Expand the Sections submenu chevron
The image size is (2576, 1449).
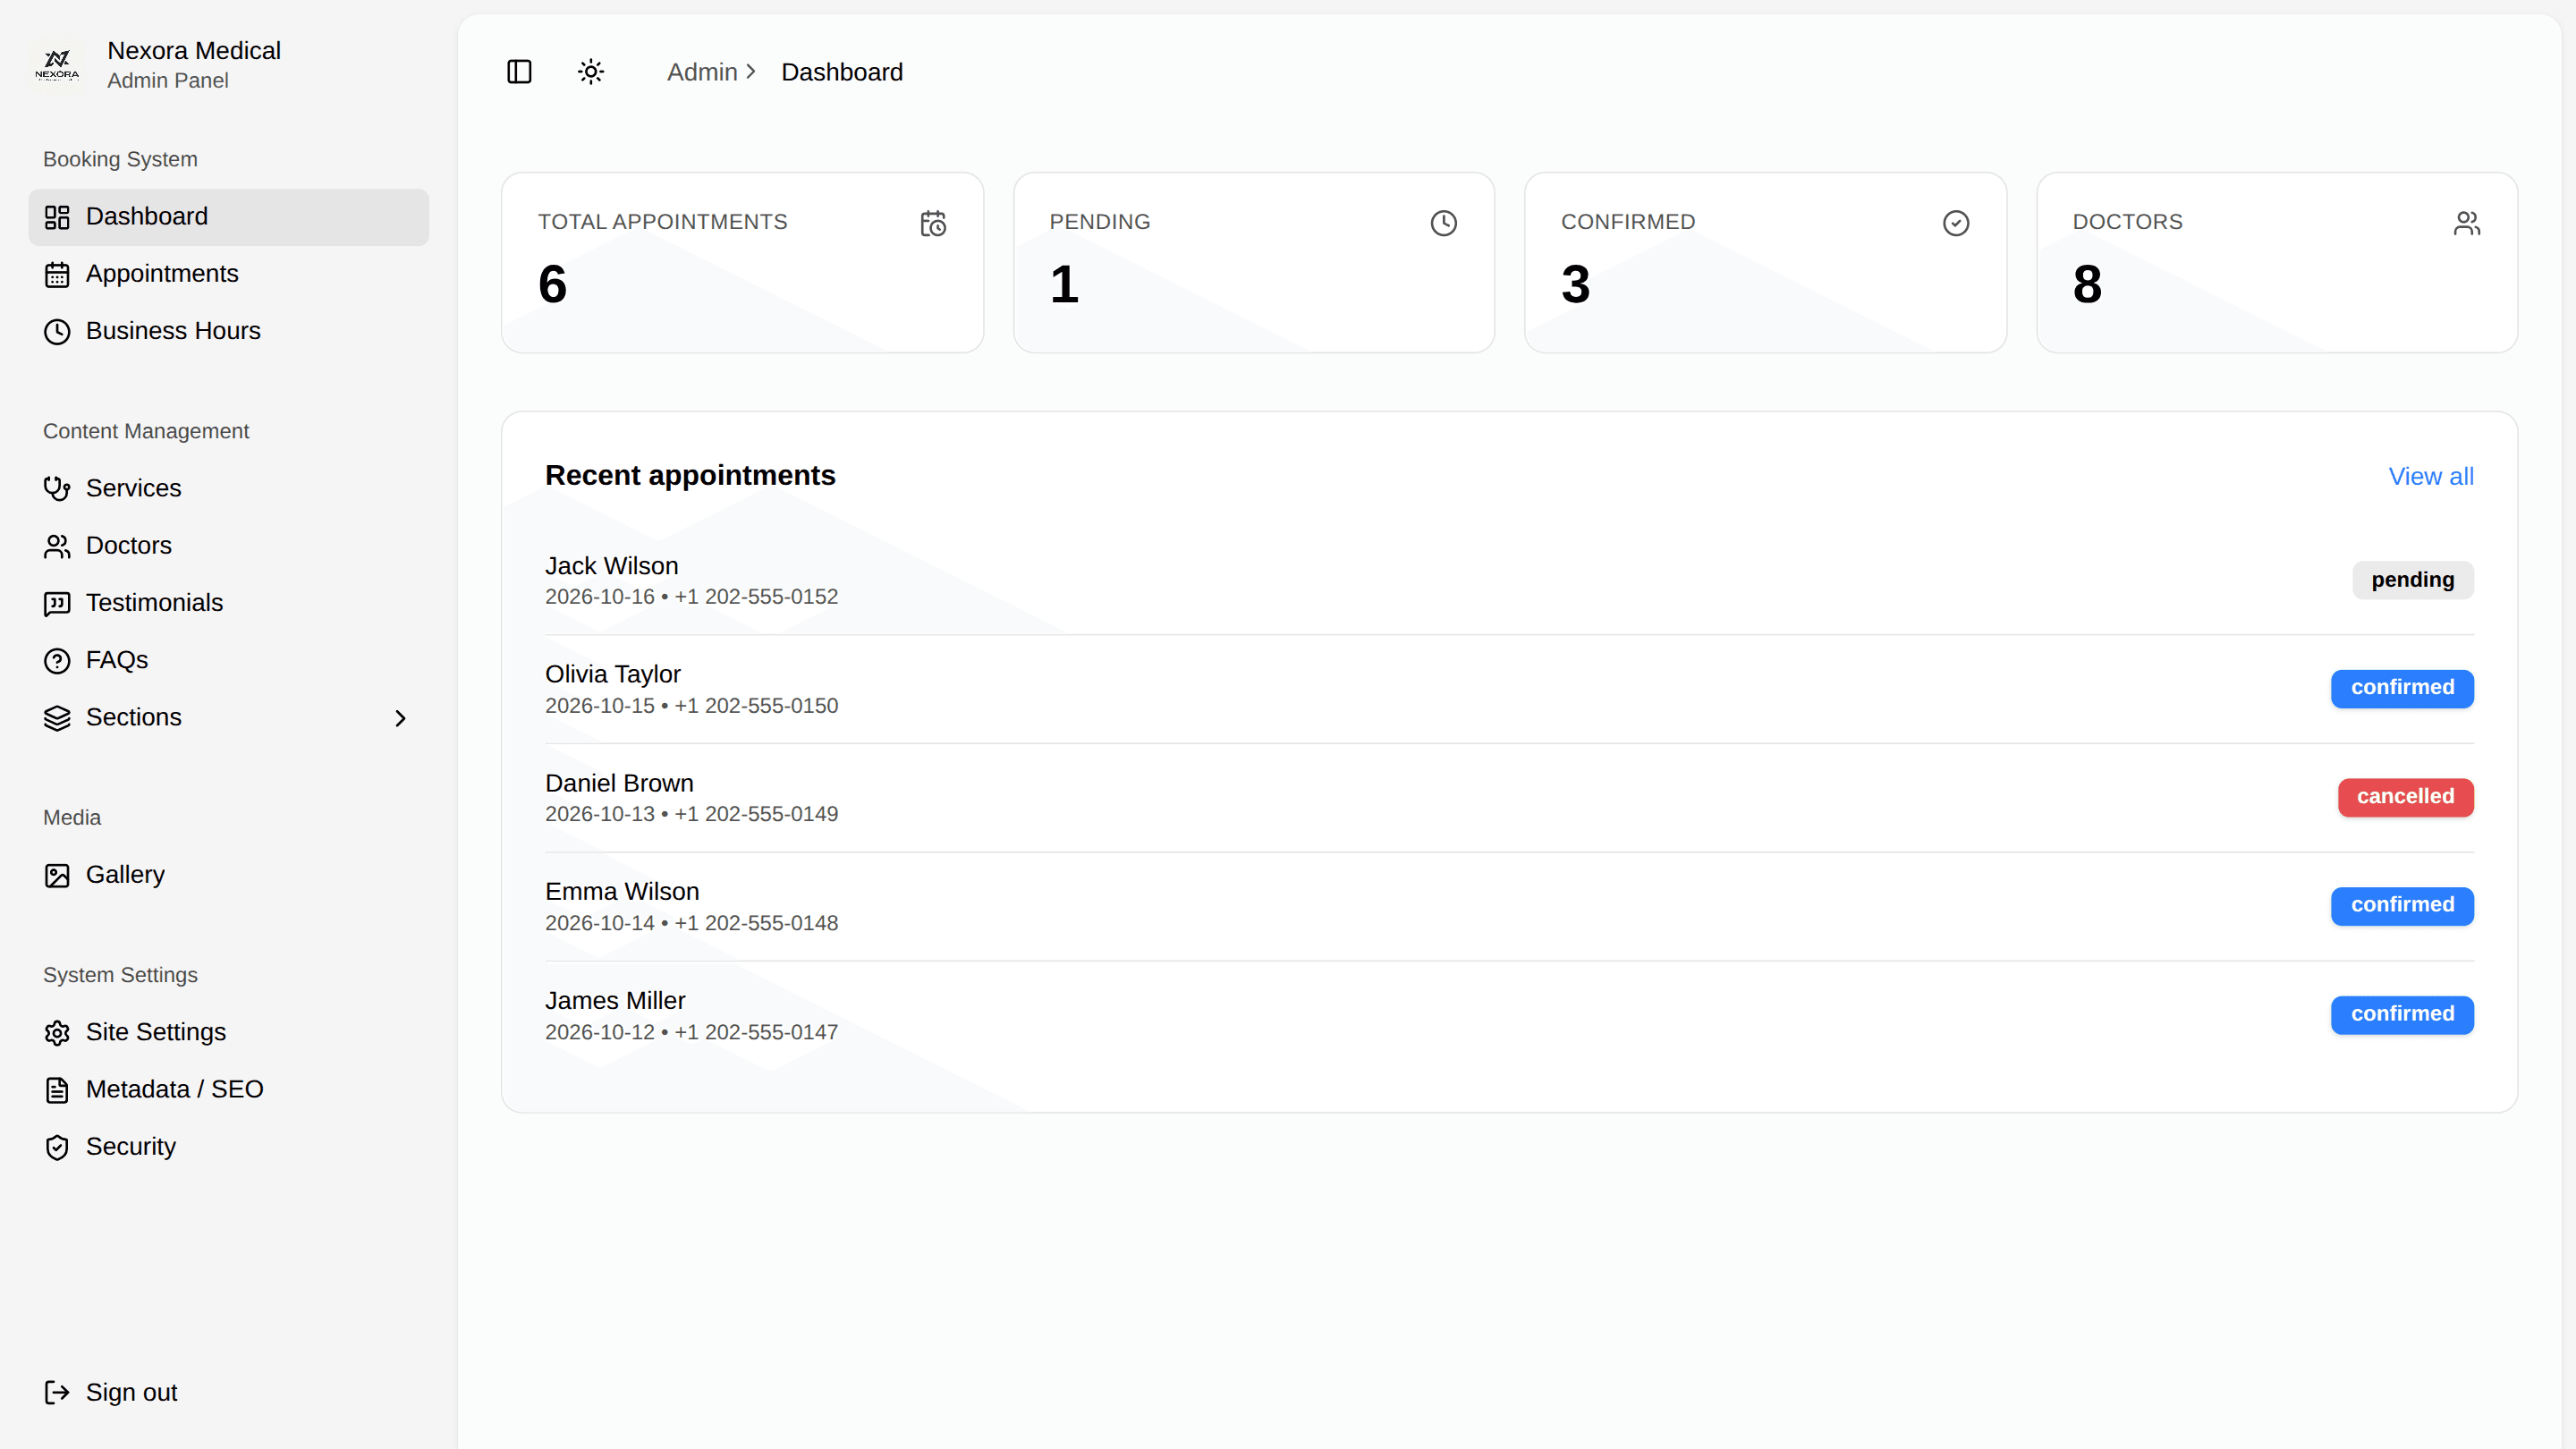coord(400,718)
